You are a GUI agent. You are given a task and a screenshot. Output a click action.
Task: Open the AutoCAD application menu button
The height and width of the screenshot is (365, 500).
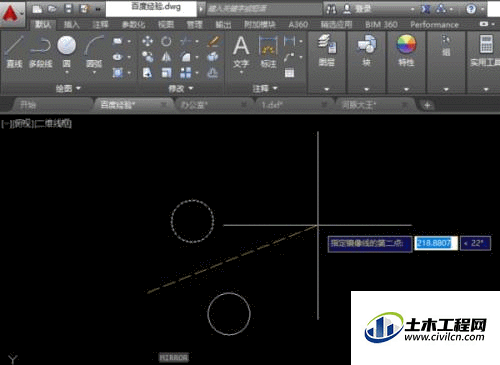click(x=11, y=14)
